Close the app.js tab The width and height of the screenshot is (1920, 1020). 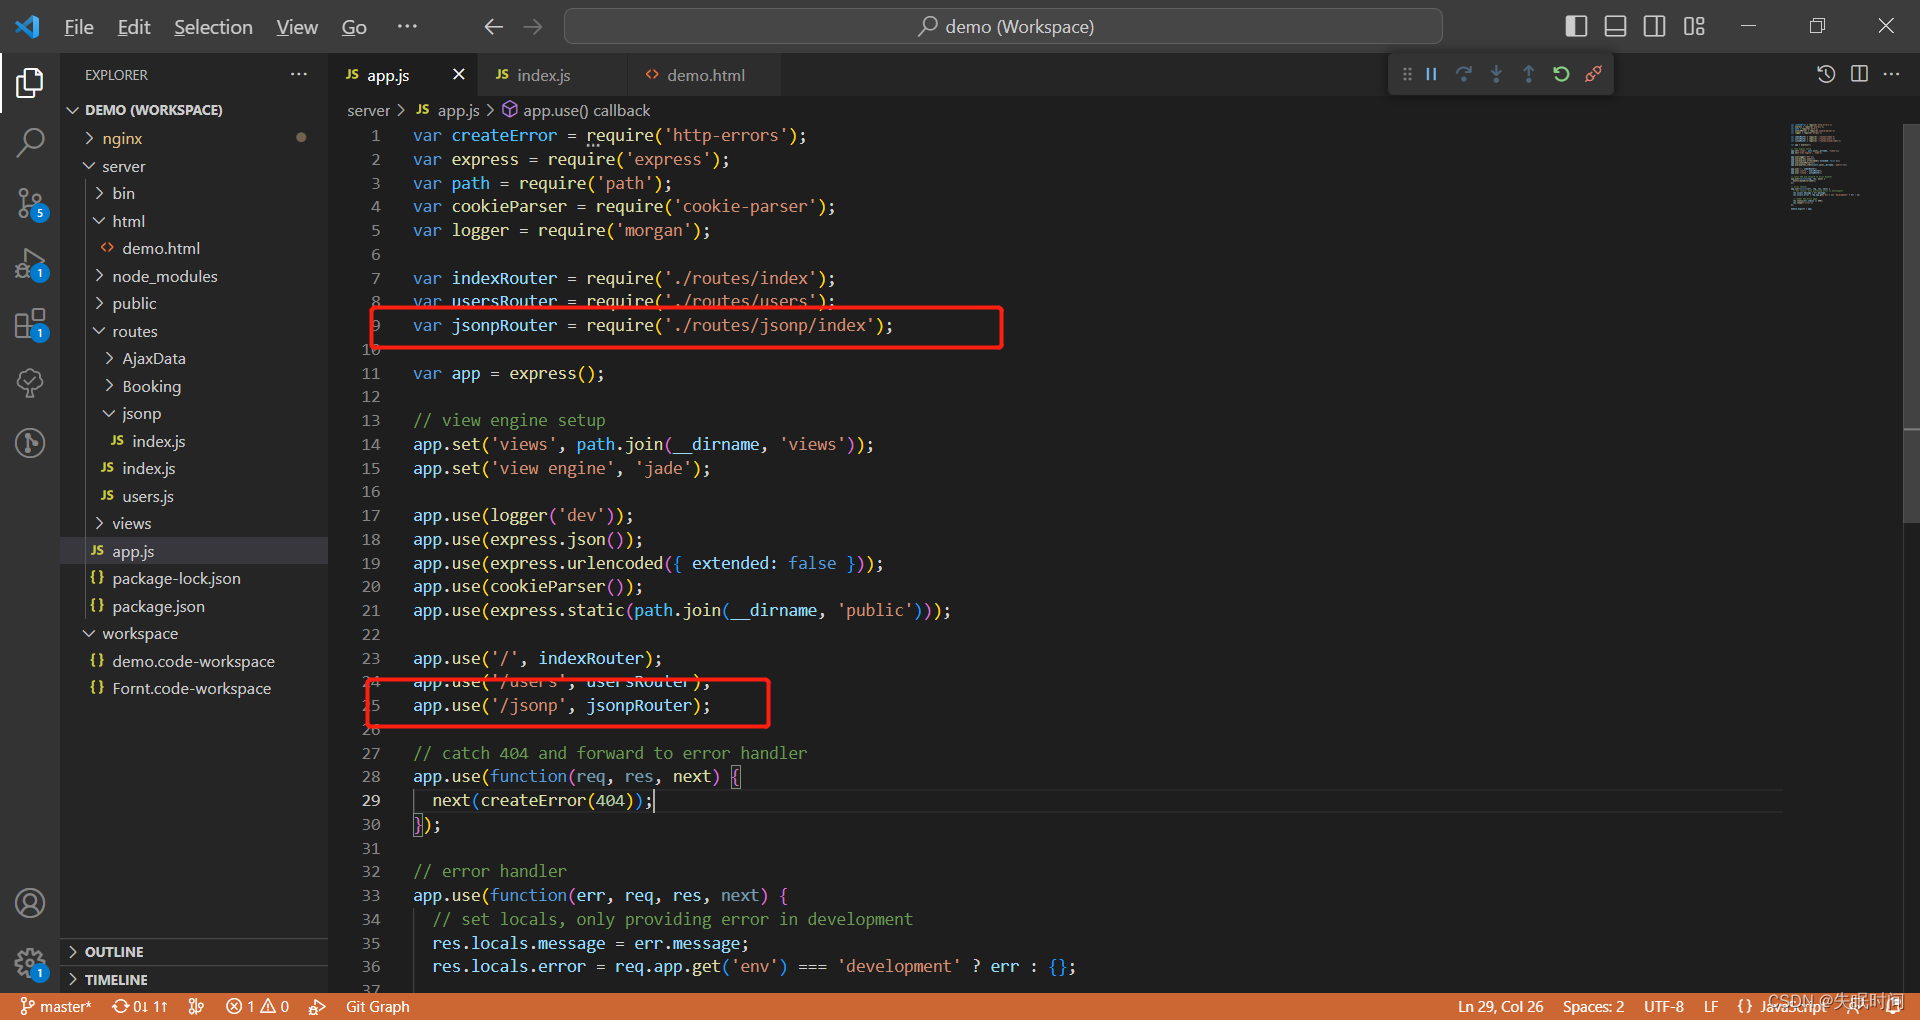coord(458,74)
